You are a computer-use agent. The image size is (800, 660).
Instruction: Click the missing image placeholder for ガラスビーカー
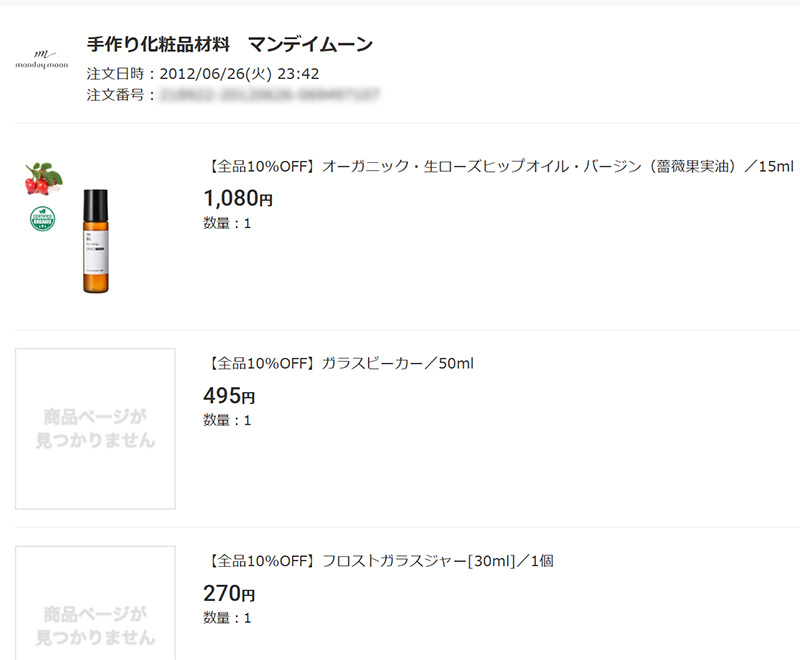(x=95, y=428)
